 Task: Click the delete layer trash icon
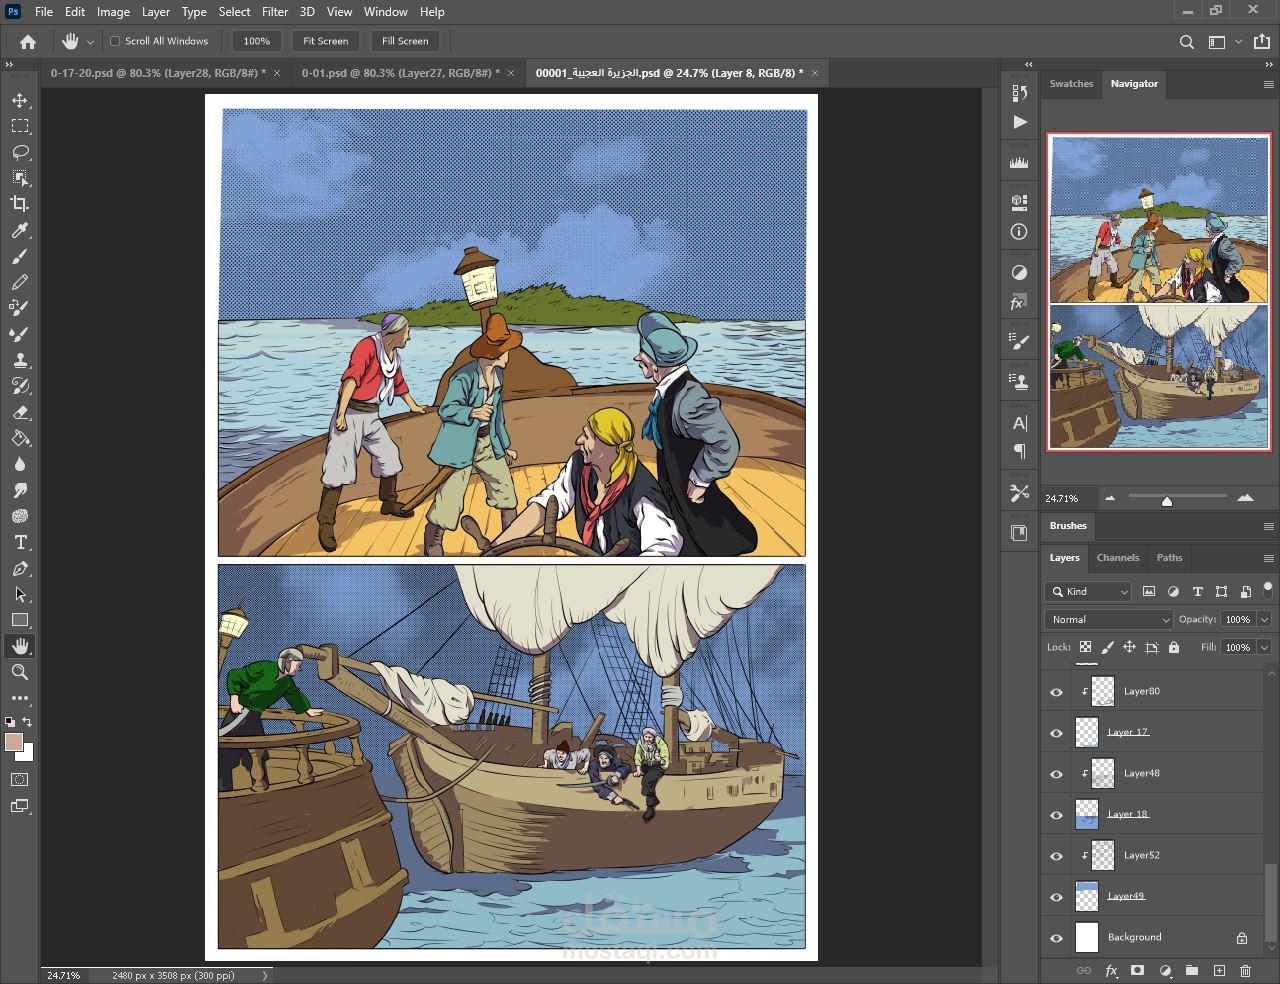point(1245,970)
